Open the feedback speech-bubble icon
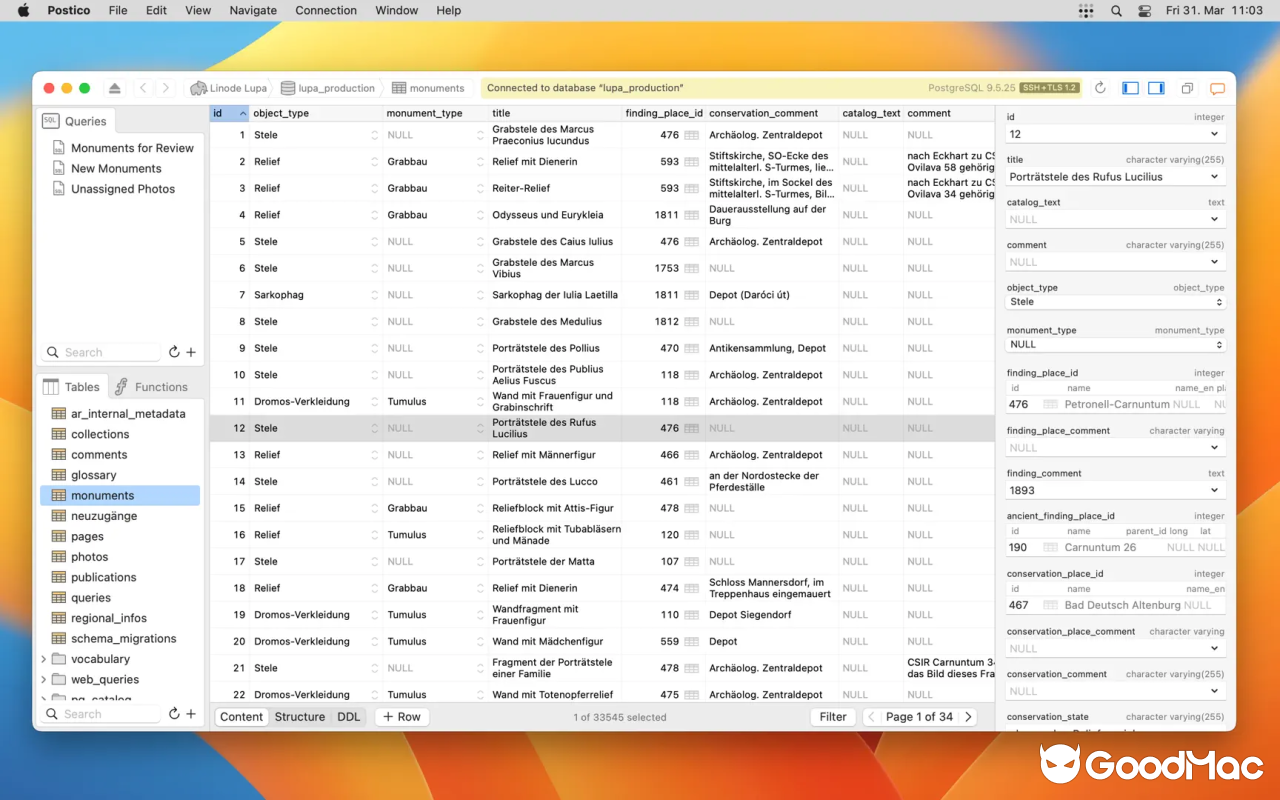 (x=1218, y=88)
